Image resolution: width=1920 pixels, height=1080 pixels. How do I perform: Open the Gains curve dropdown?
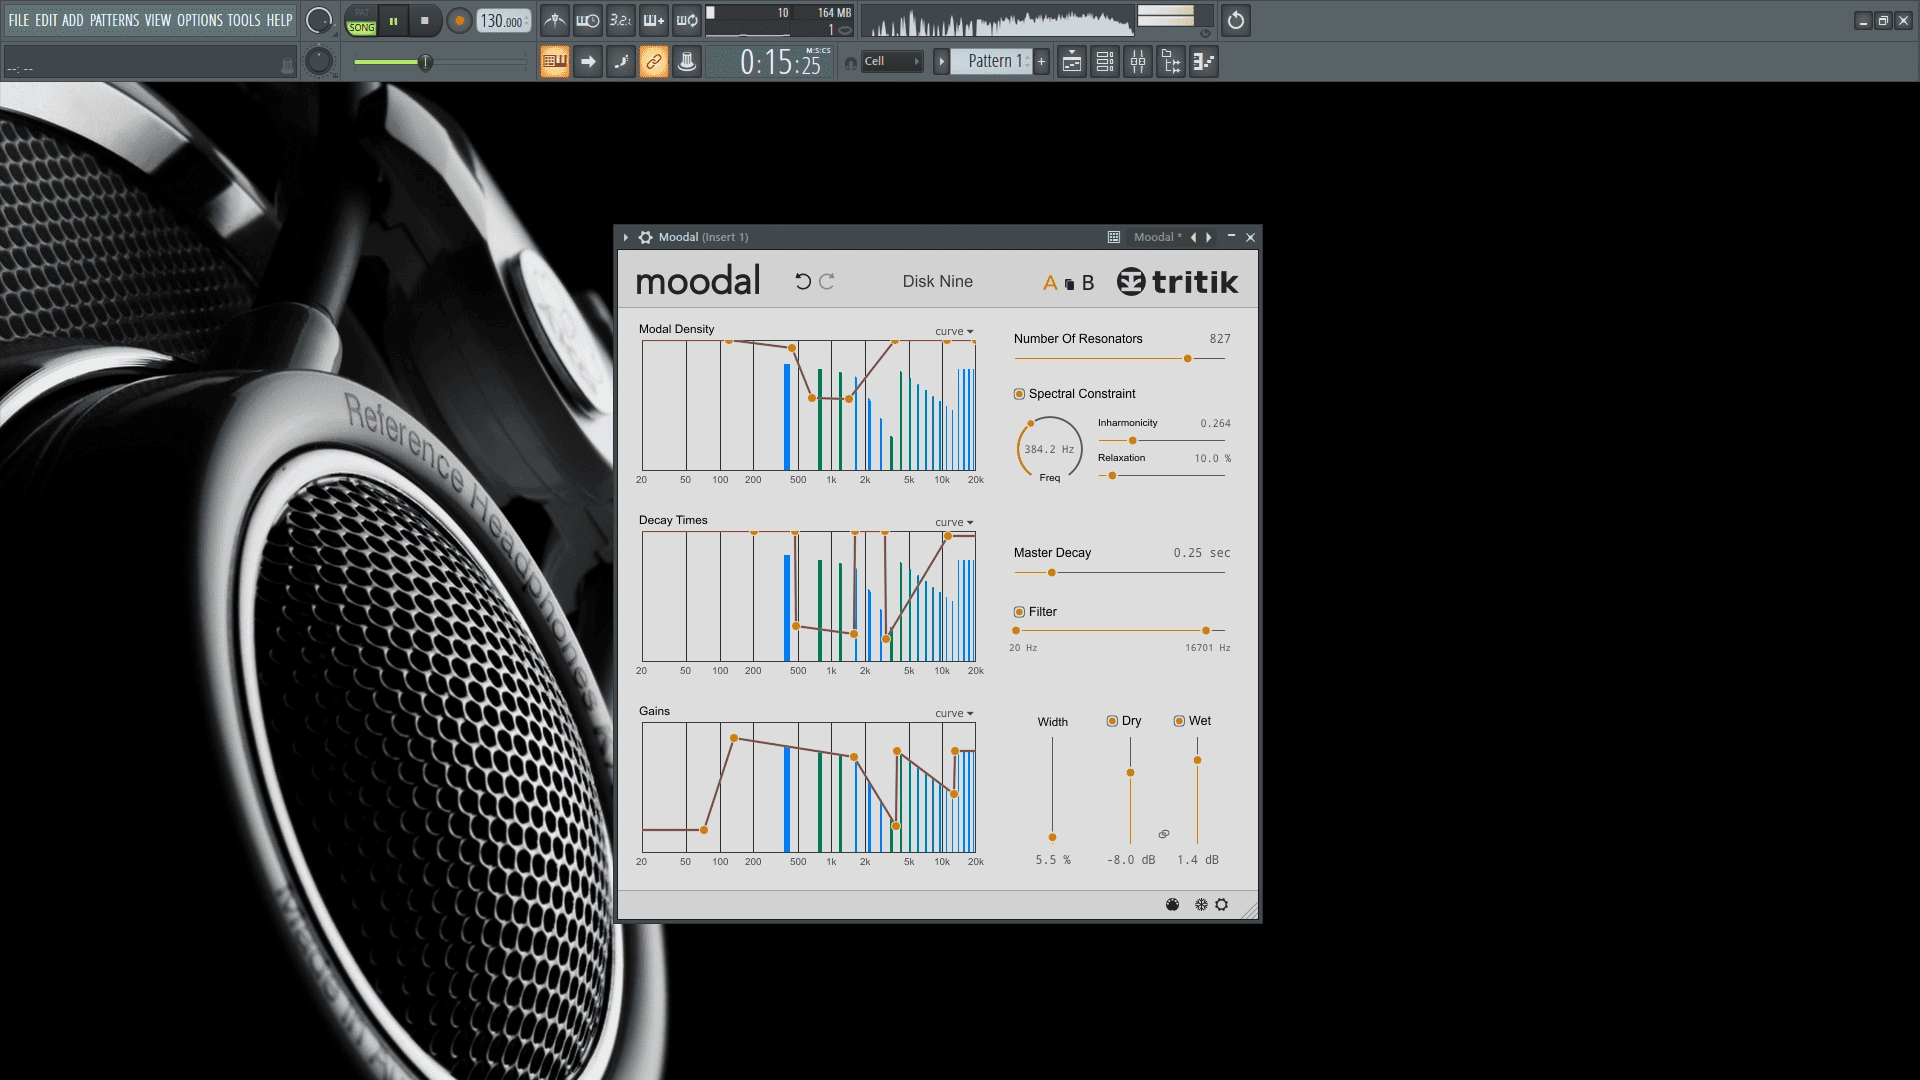tap(954, 713)
